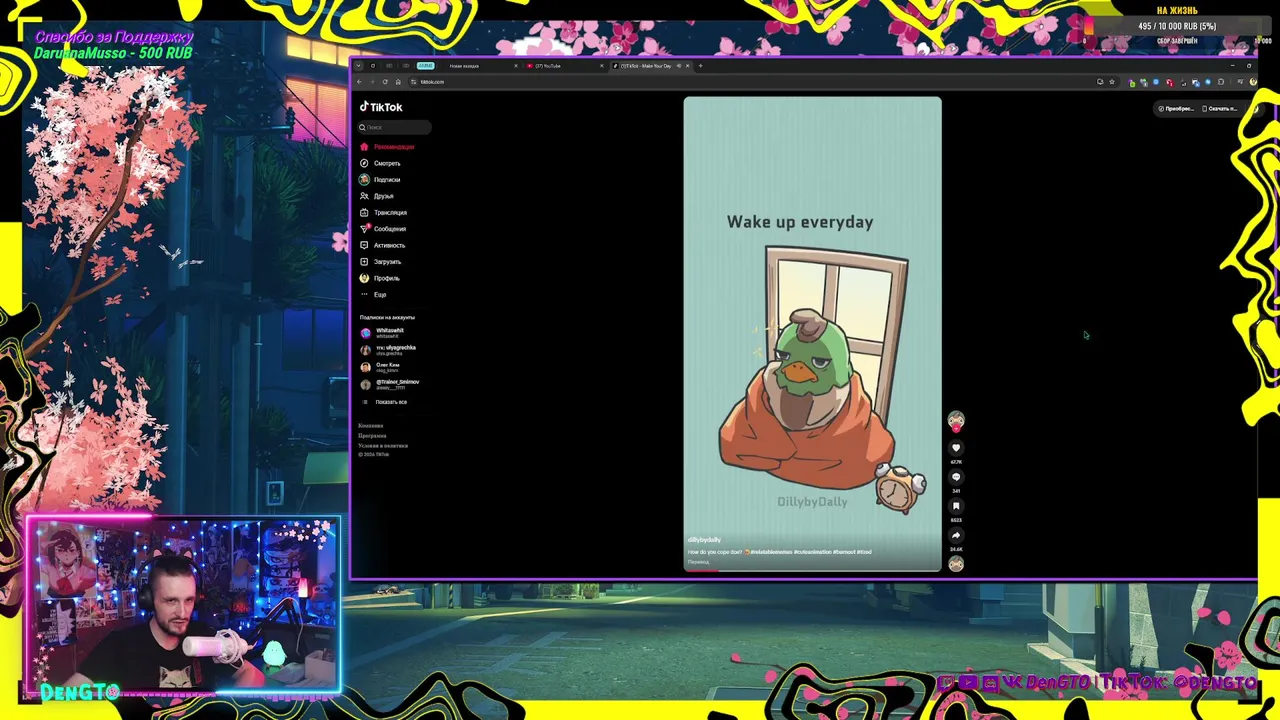Open a new browser tab with plus
Screen dimensions: 1280x720
(x=700, y=66)
